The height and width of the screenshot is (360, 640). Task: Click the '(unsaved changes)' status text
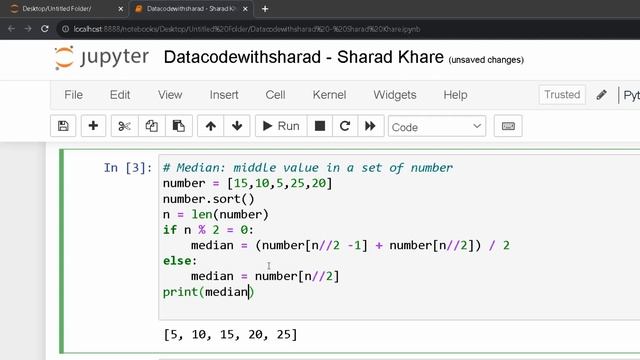tap(486, 60)
